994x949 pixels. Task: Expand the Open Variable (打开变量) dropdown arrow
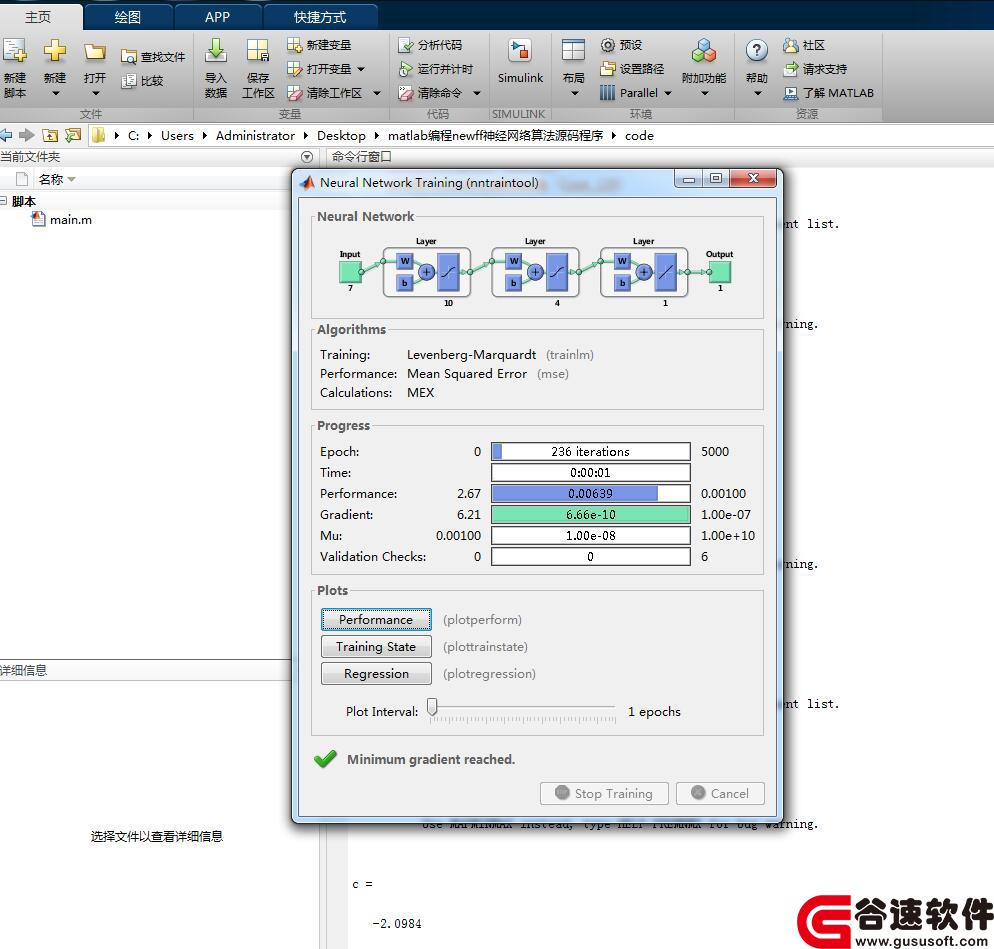click(x=361, y=69)
